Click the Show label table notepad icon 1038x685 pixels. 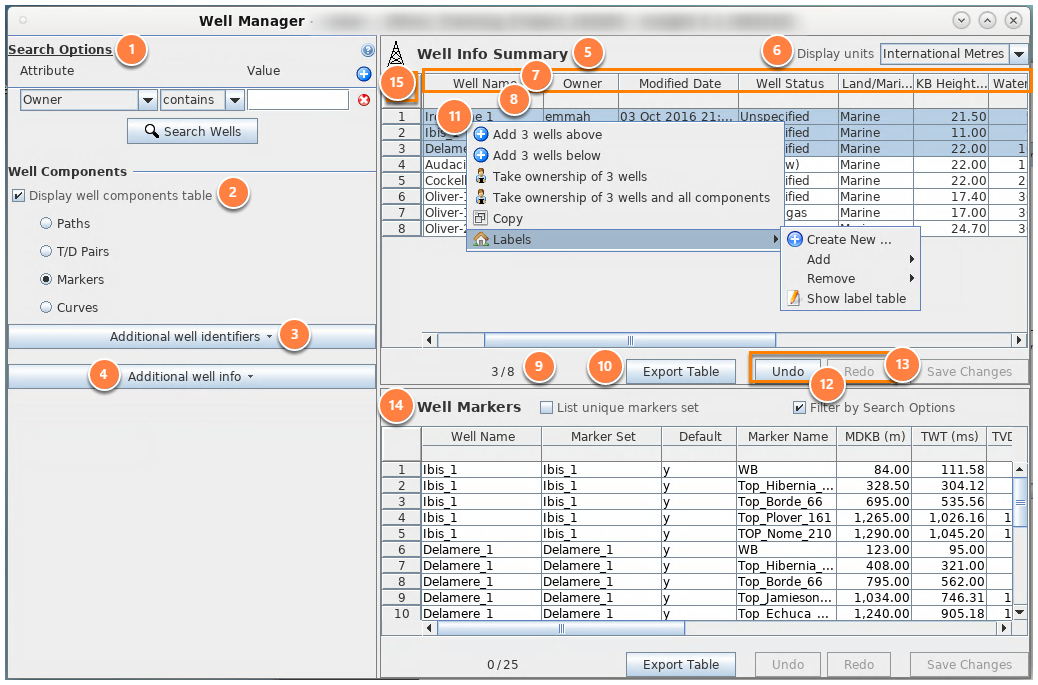793,298
